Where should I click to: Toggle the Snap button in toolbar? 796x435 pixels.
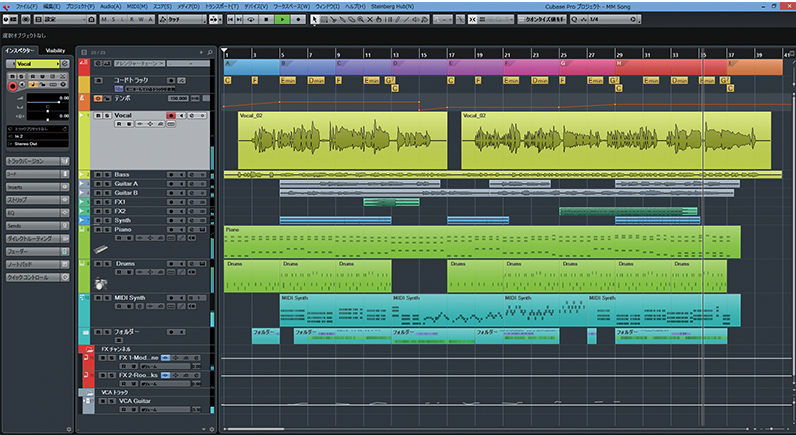pyautogui.click(x=472, y=19)
